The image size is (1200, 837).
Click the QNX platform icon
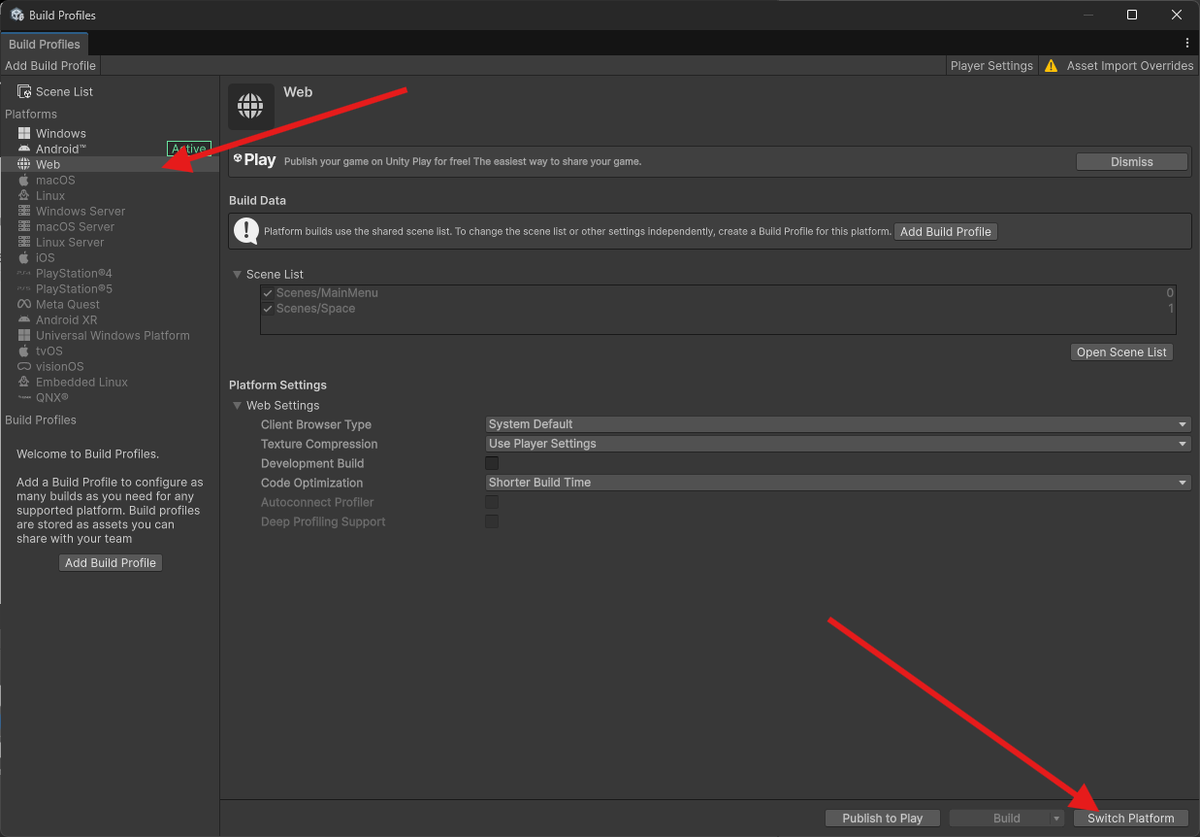[24, 398]
